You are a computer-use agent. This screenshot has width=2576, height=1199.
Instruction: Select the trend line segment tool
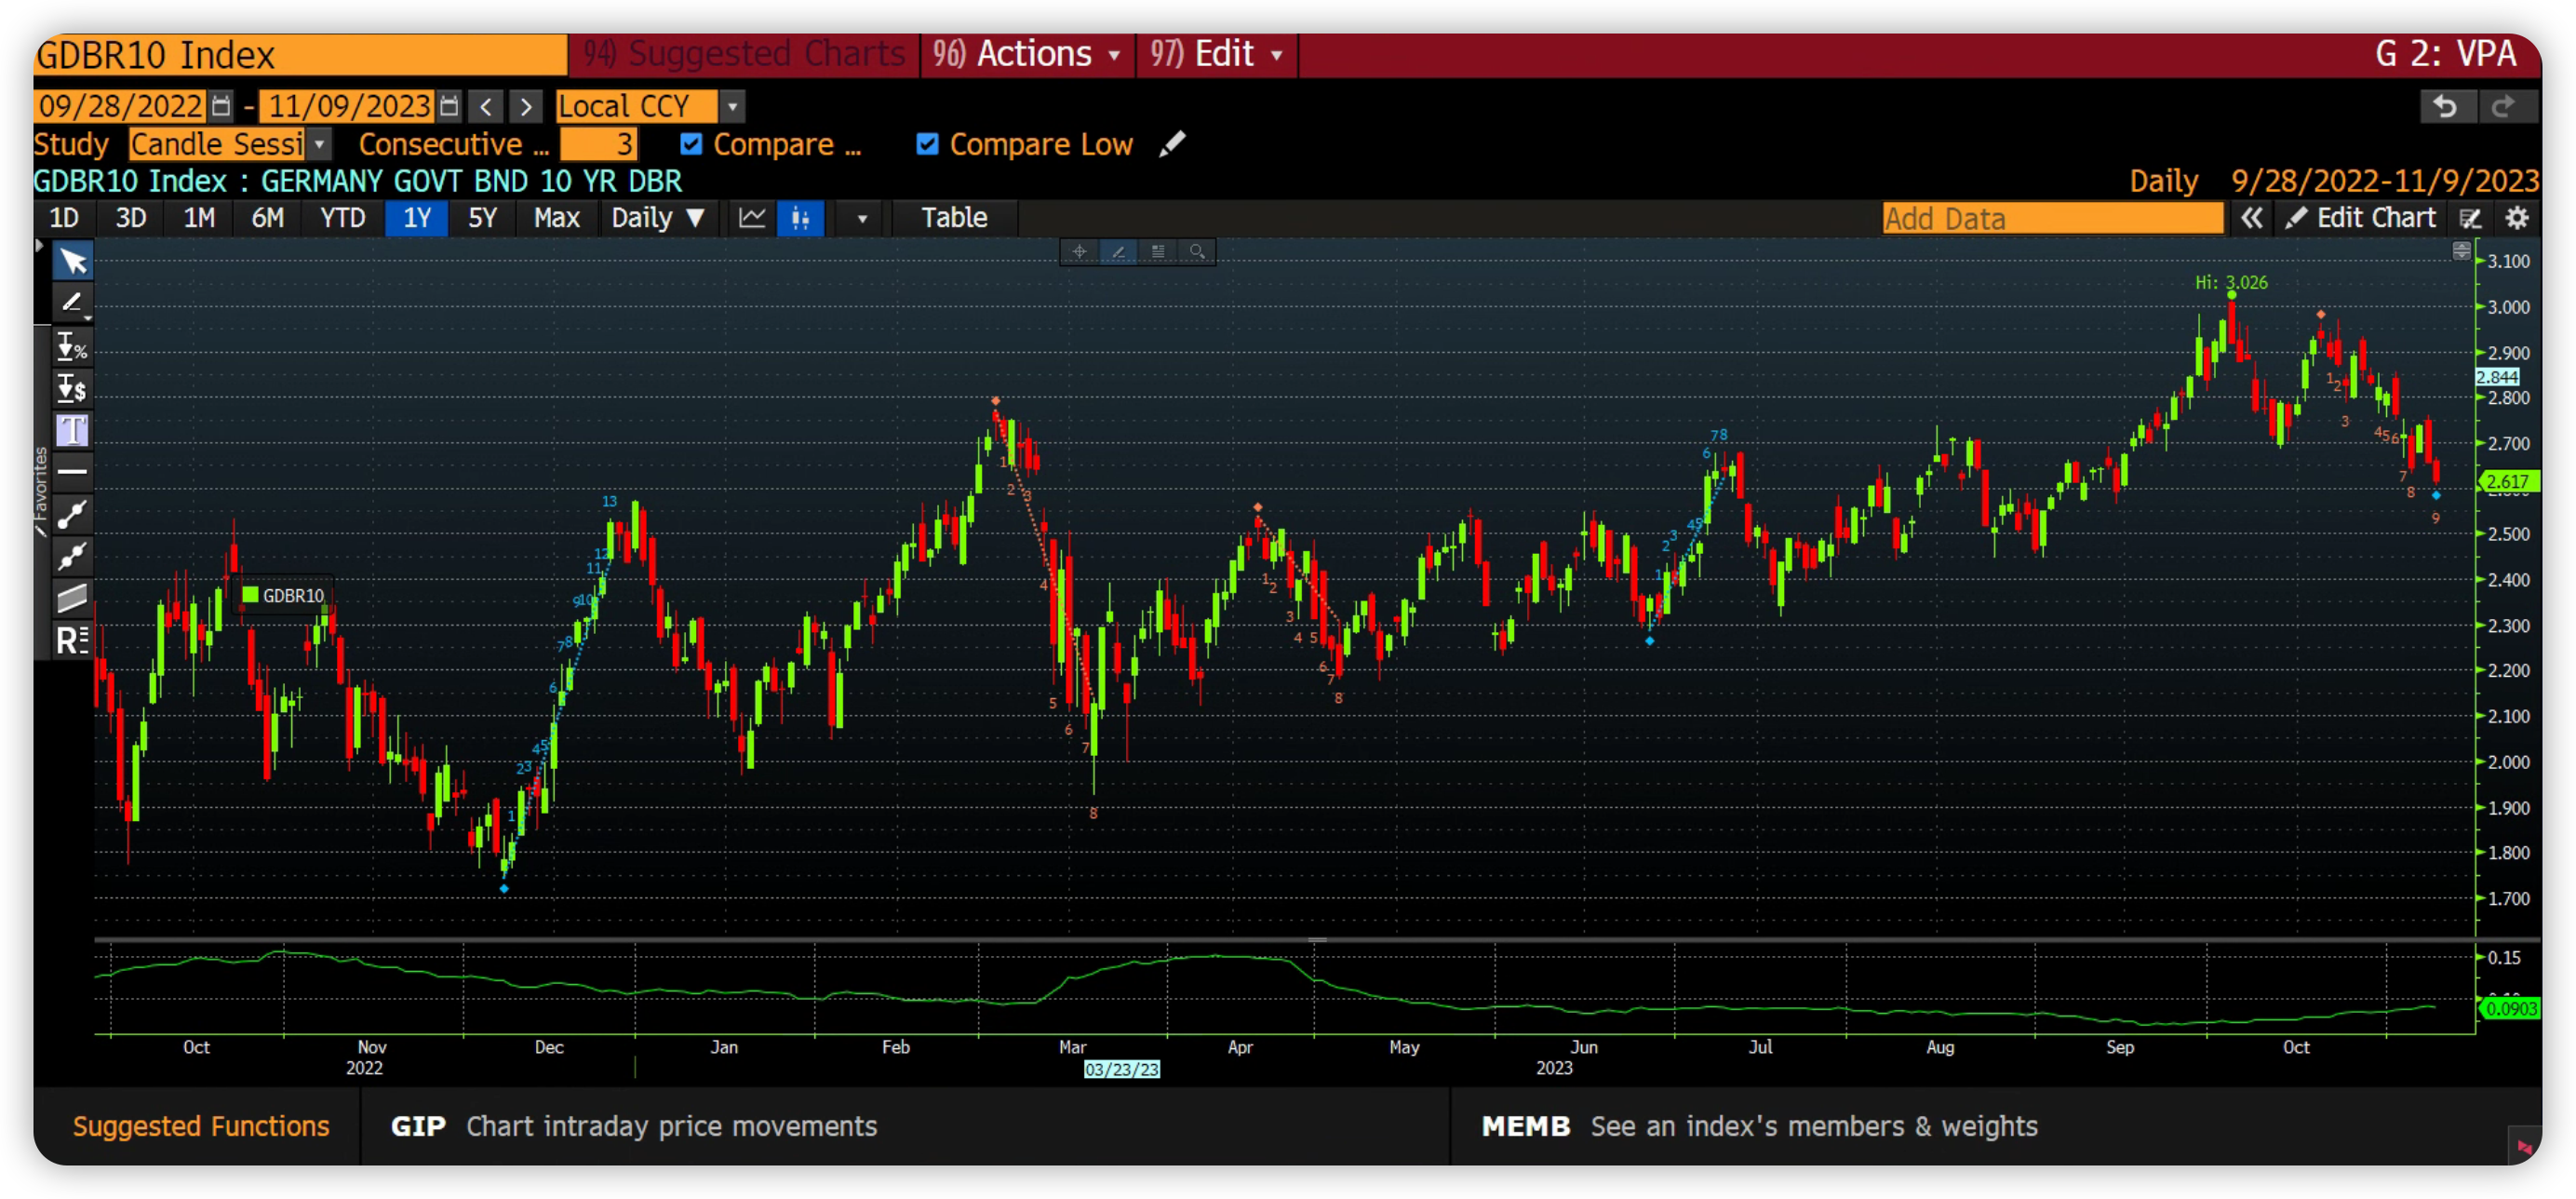tap(72, 514)
